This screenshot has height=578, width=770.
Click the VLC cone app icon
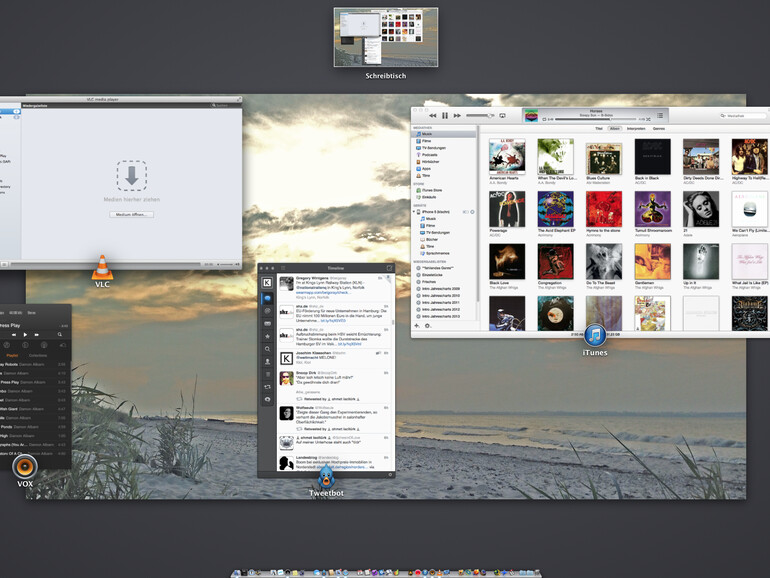click(x=102, y=267)
